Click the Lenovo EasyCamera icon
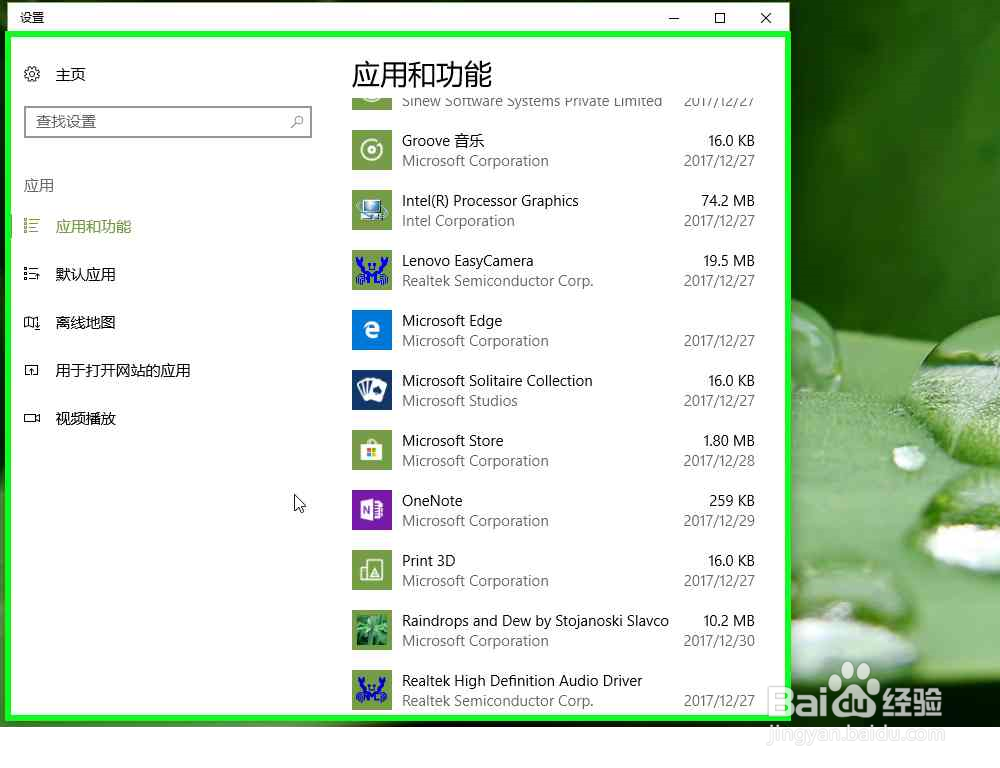This screenshot has width=1000, height=768. (372, 270)
